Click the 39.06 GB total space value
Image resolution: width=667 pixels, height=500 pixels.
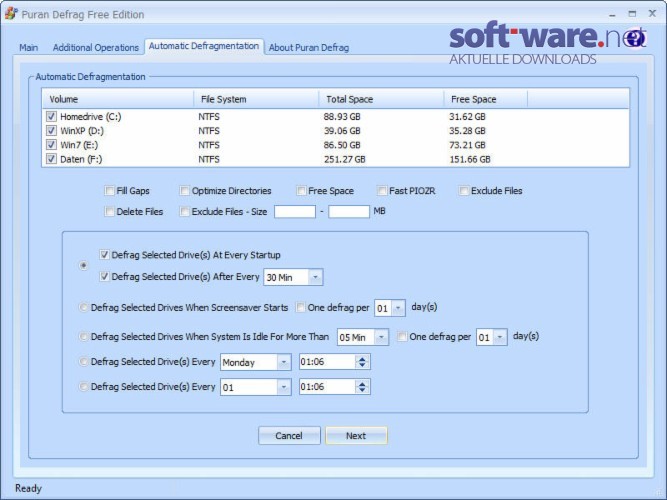(x=342, y=131)
